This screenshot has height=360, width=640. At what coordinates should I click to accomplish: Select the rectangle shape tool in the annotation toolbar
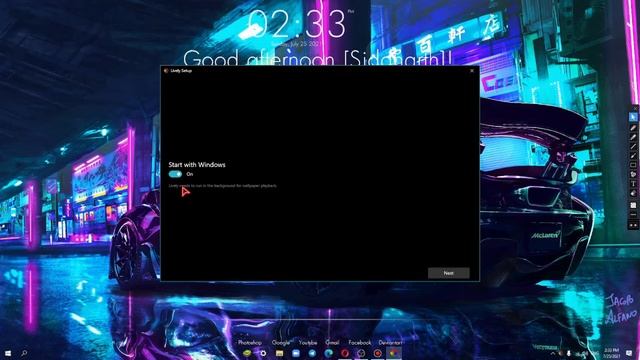pyautogui.click(x=633, y=165)
